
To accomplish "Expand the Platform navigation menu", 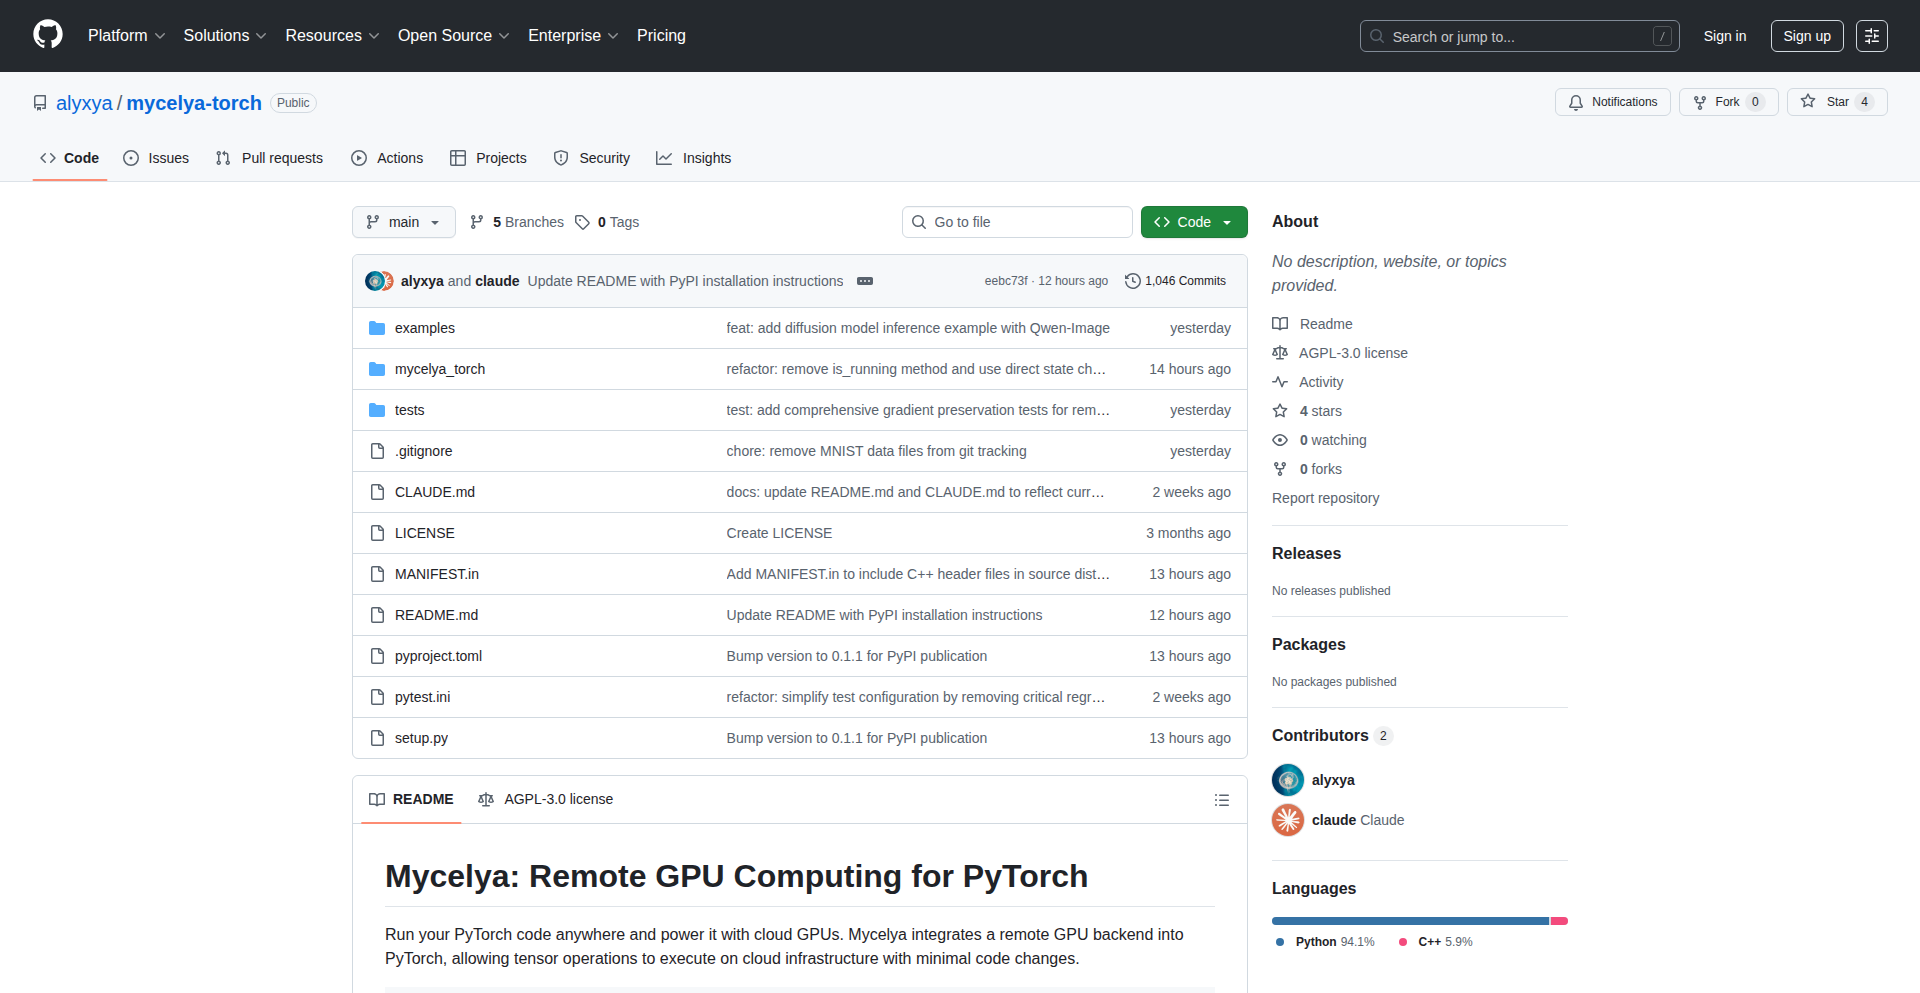I will [x=126, y=36].
